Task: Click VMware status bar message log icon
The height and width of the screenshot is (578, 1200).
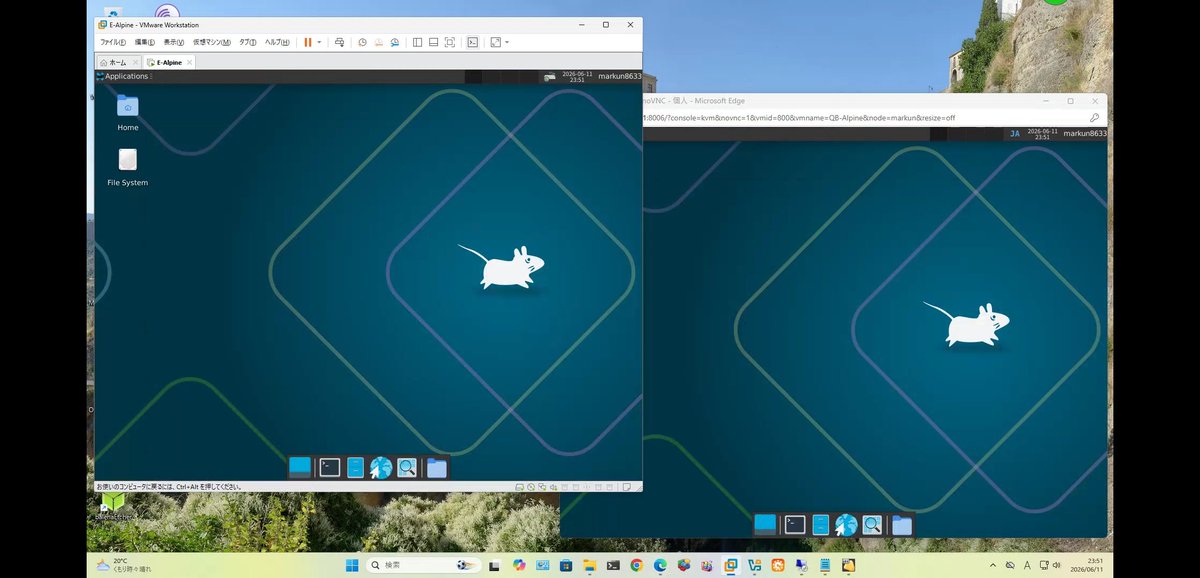Action: 626,487
